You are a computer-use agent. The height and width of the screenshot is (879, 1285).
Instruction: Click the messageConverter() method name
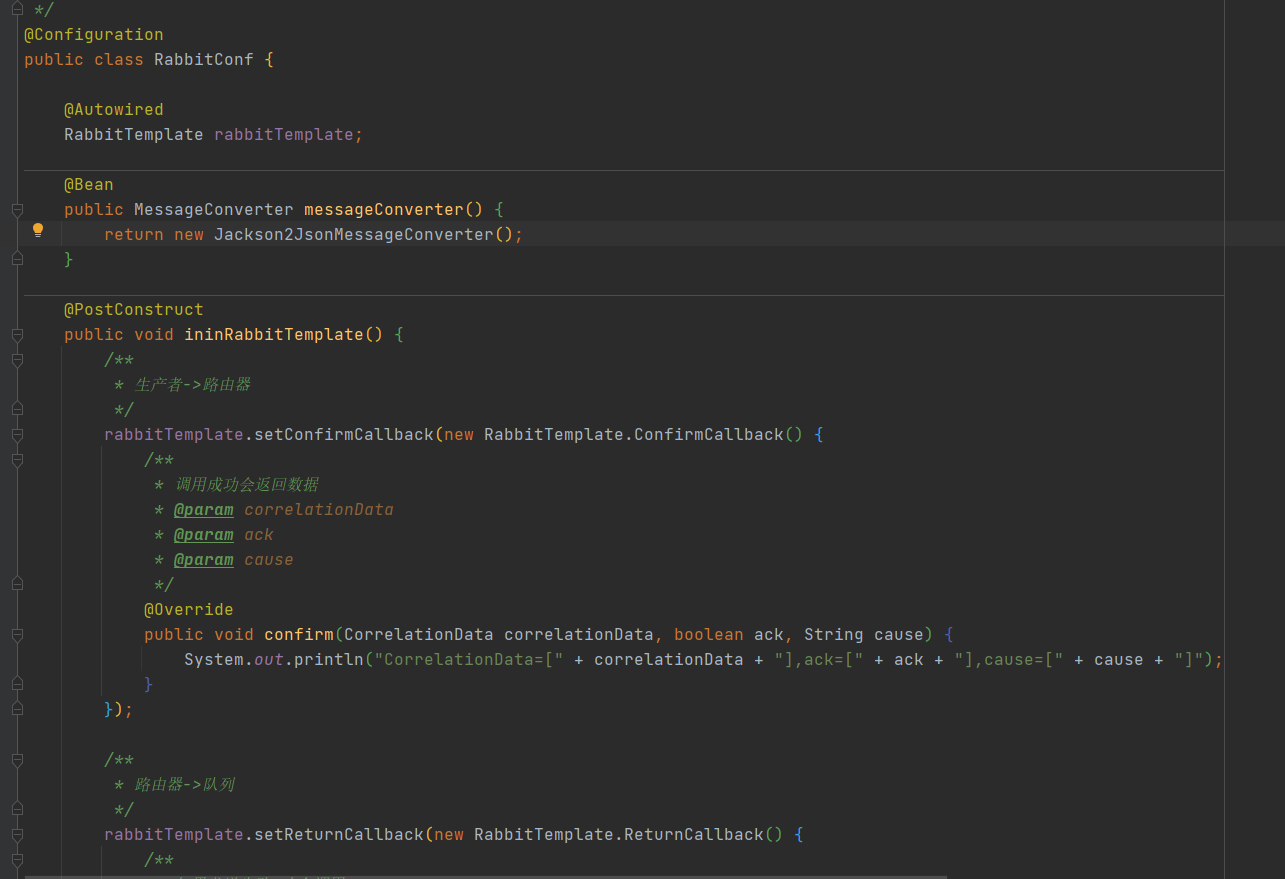[x=384, y=210]
